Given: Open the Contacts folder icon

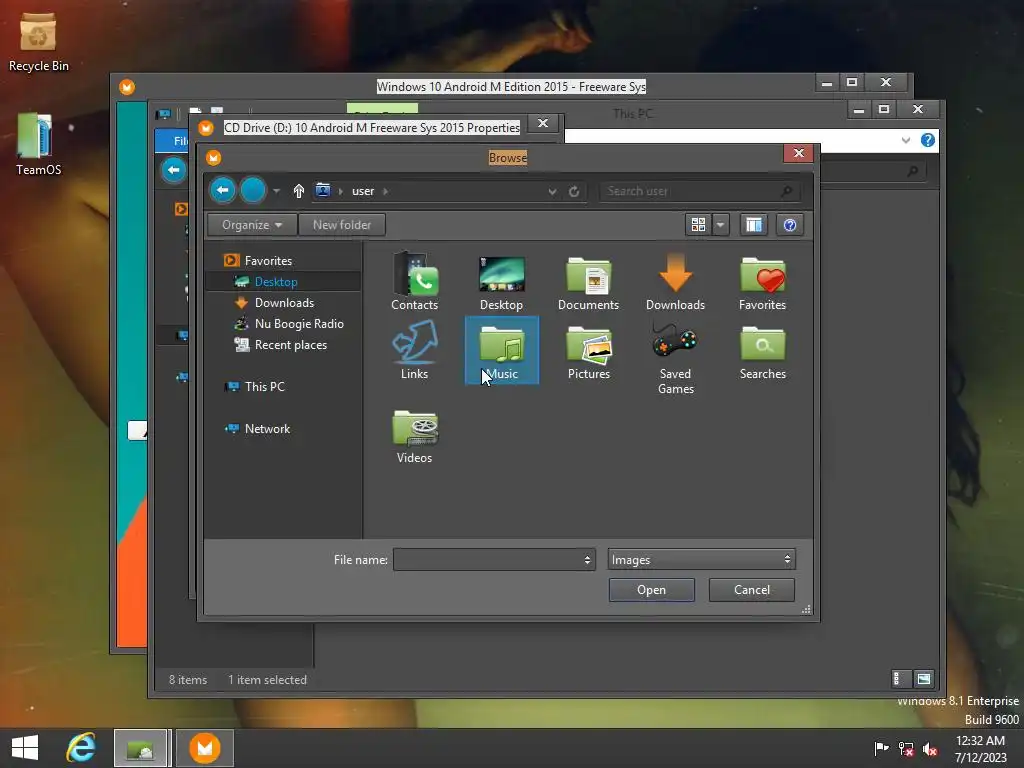Looking at the screenshot, I should point(415,282).
